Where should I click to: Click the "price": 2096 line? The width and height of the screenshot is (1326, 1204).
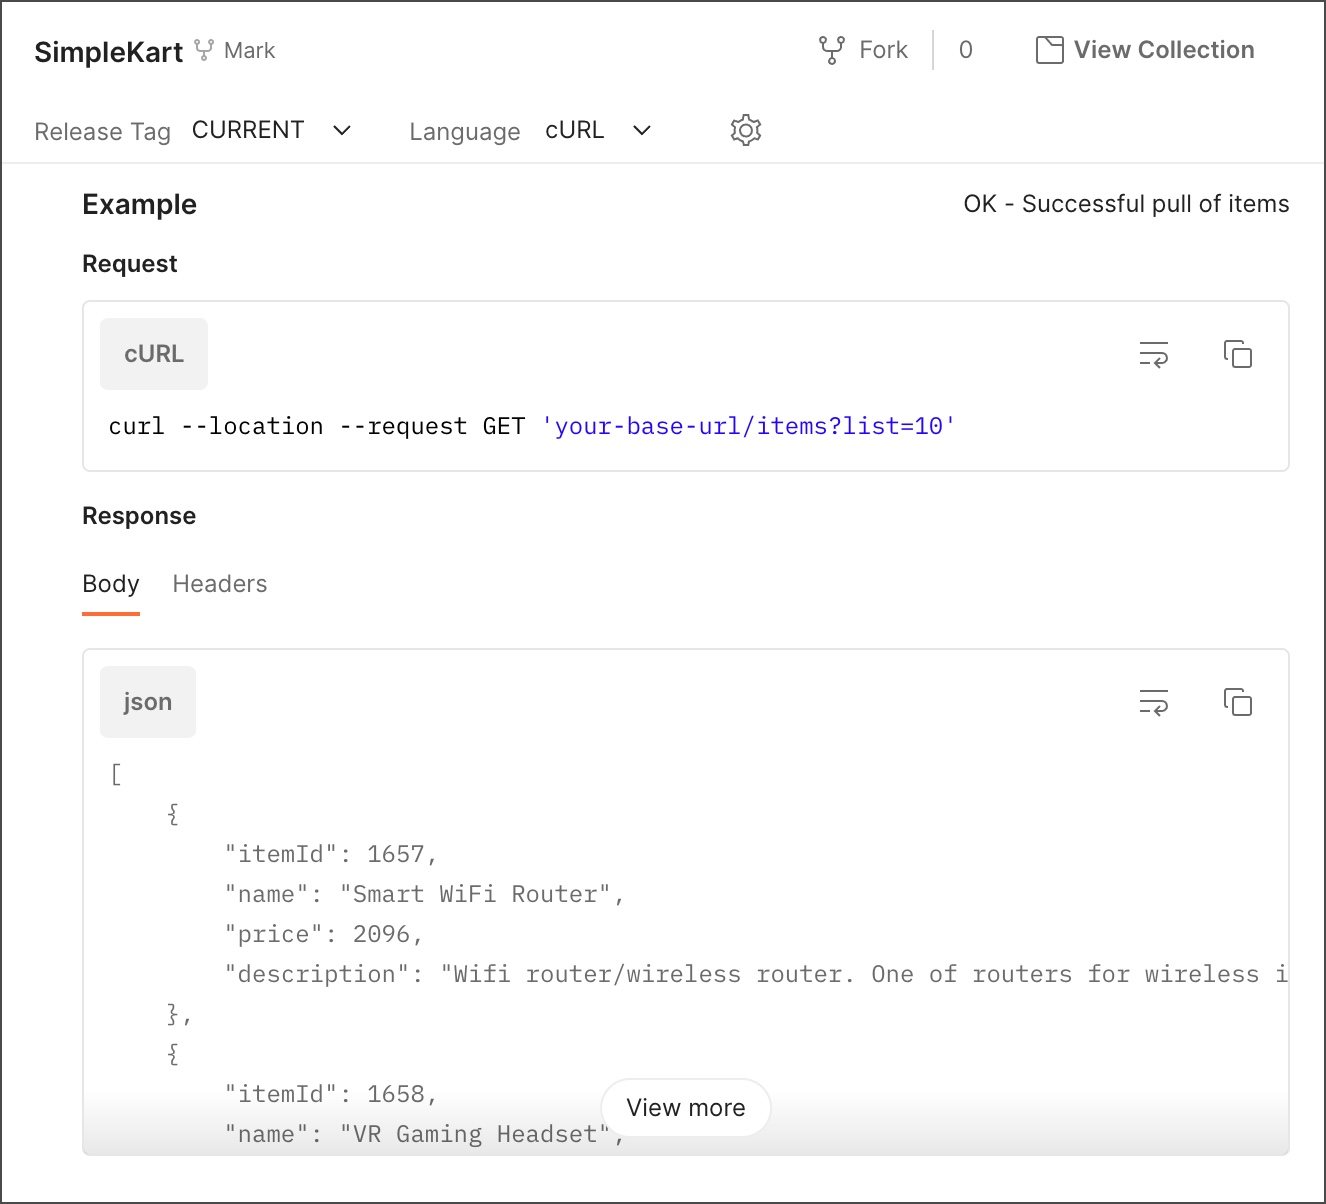tap(324, 934)
